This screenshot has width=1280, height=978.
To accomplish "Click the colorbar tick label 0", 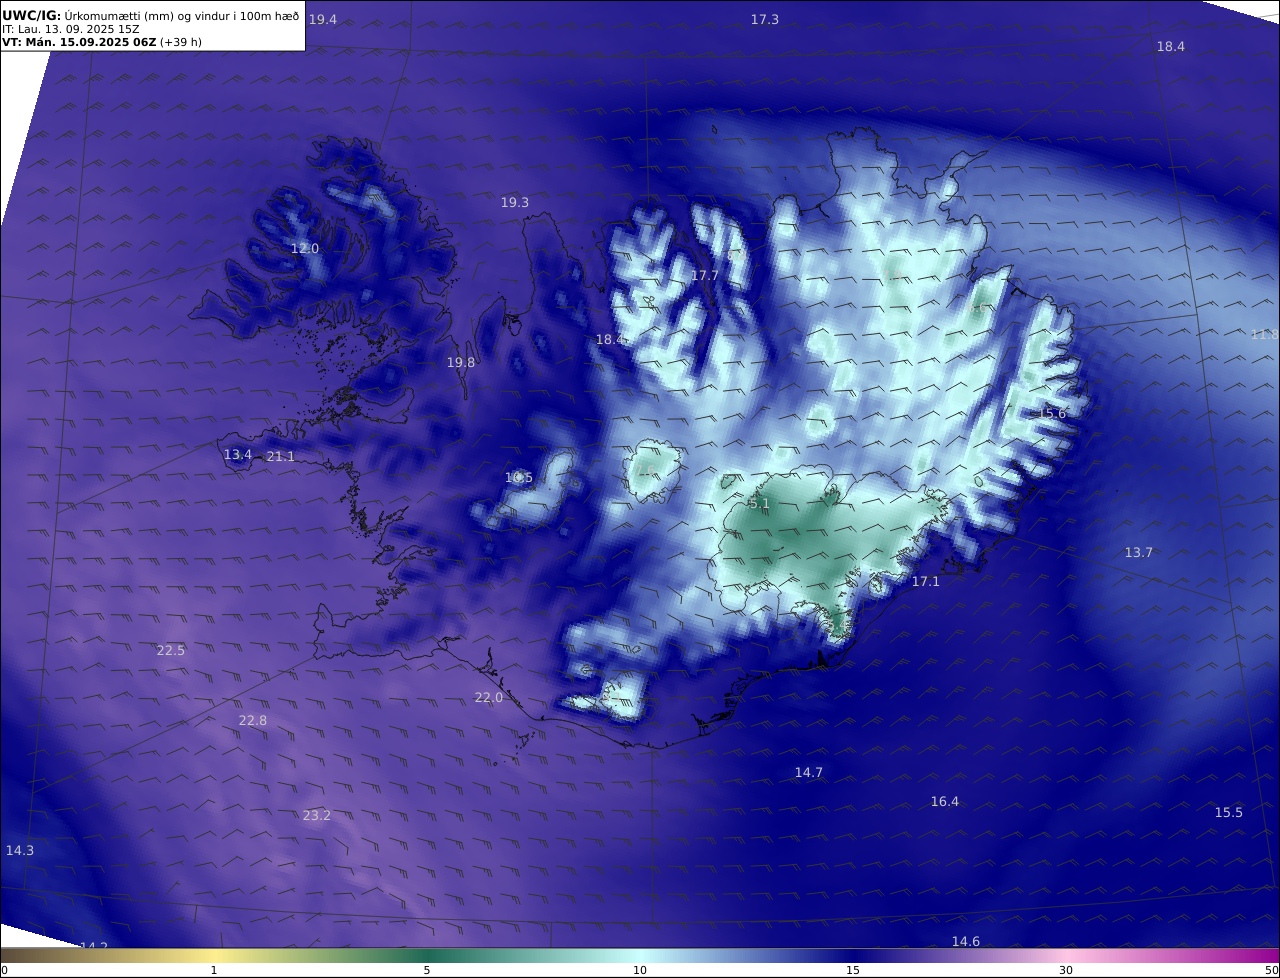I will point(4,970).
